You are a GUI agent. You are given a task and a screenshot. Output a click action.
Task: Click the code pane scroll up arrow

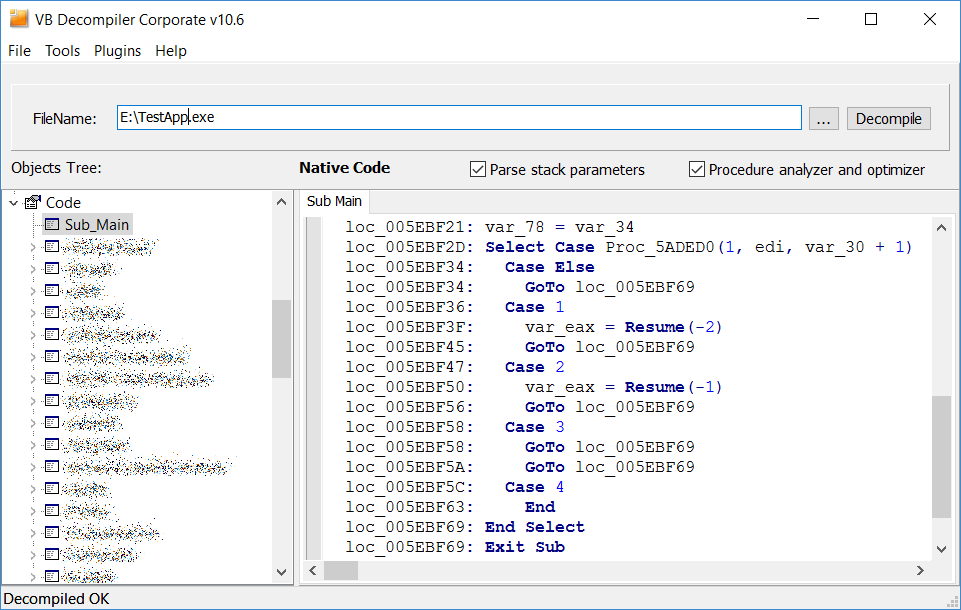point(941,227)
